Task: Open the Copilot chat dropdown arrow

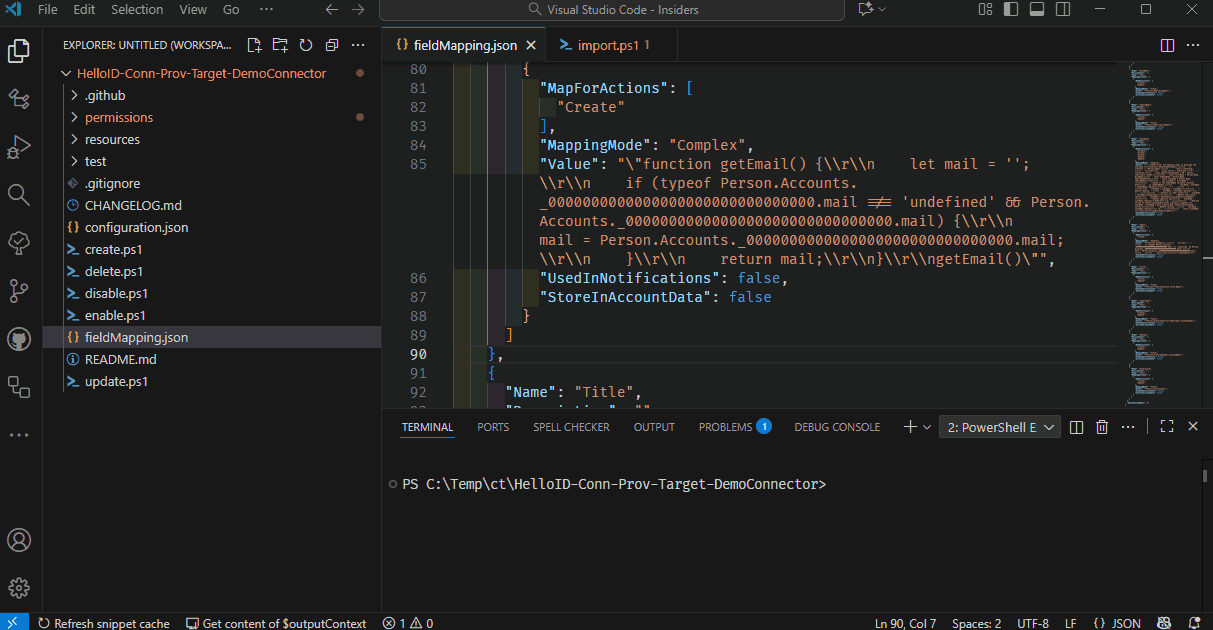Action: (884, 9)
